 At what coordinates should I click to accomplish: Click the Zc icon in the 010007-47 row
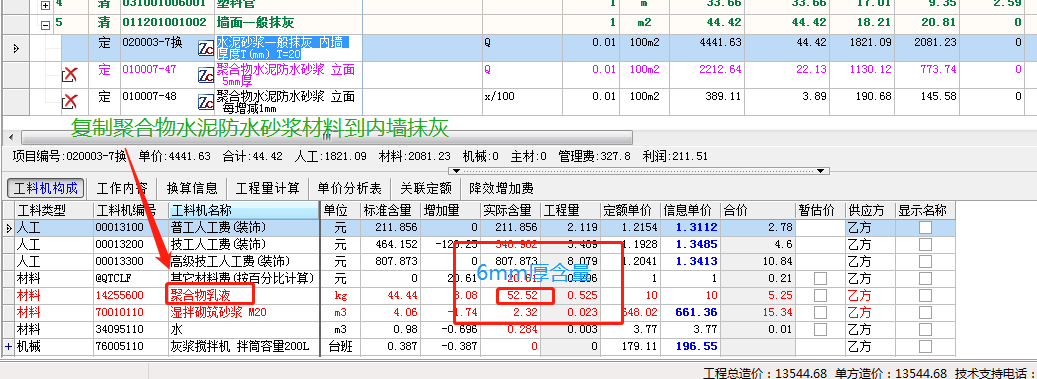pyautogui.click(x=206, y=75)
